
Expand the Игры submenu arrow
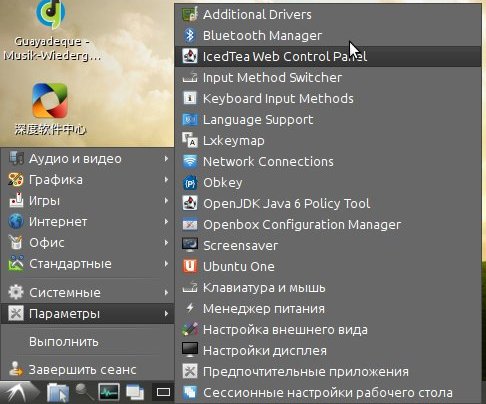coord(166,201)
